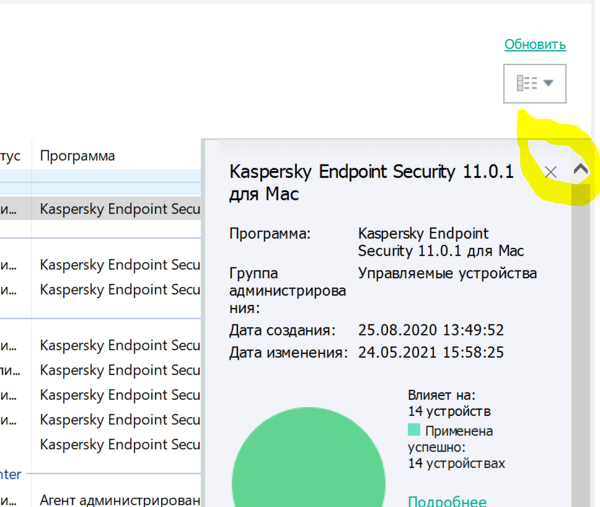Select the Агент администрирования policy row
Image resolution: width=600 pixels, height=507 pixels.
120,499
